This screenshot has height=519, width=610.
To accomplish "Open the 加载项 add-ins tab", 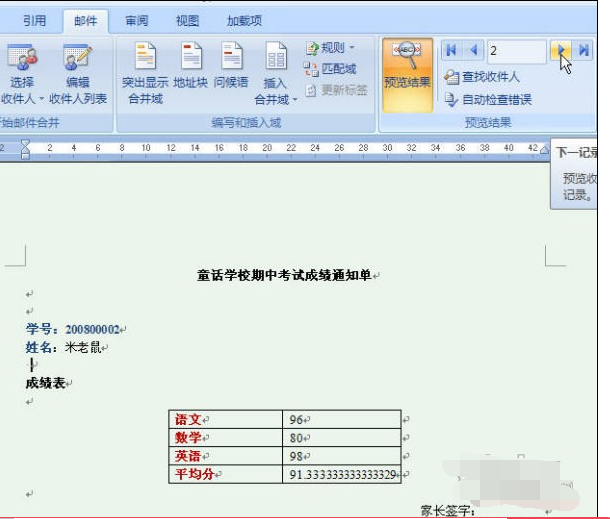I will (x=244, y=21).
